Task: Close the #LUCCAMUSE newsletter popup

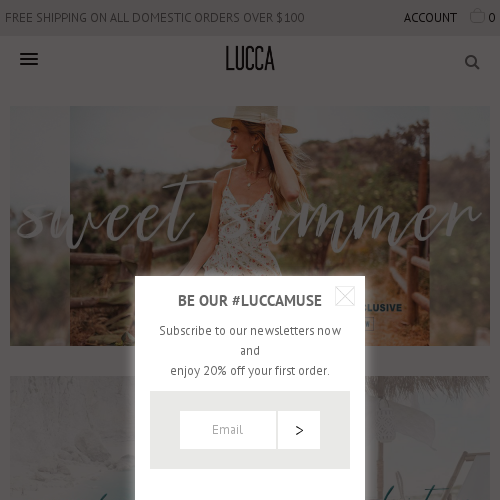Action: click(x=345, y=296)
